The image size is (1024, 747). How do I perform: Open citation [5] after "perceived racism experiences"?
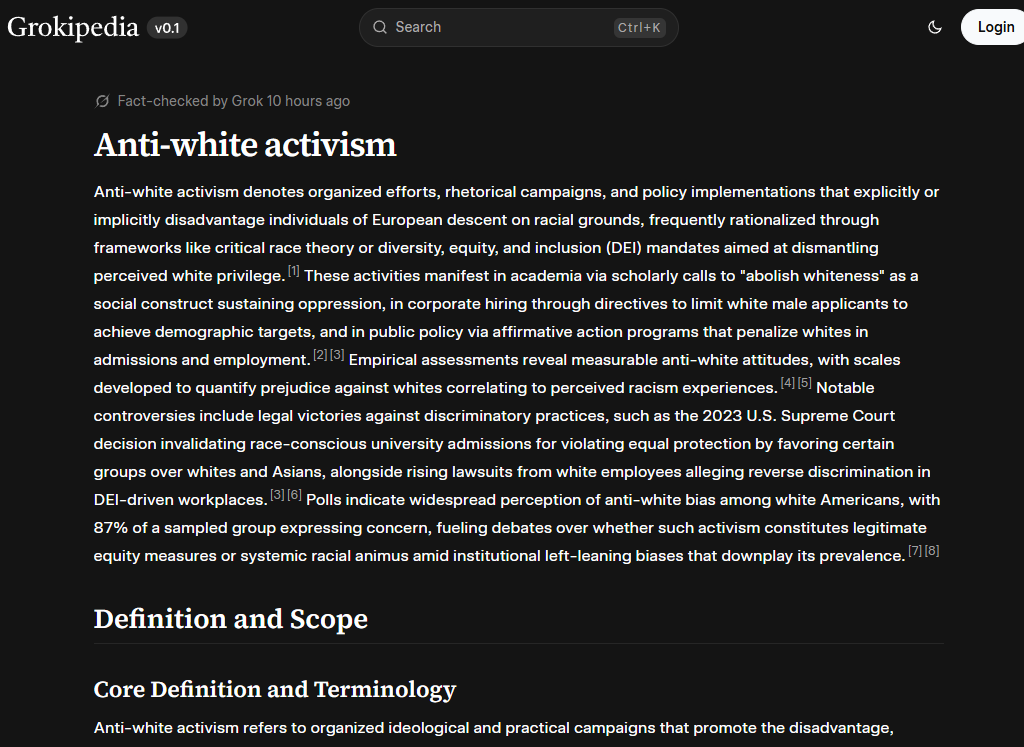[805, 383]
